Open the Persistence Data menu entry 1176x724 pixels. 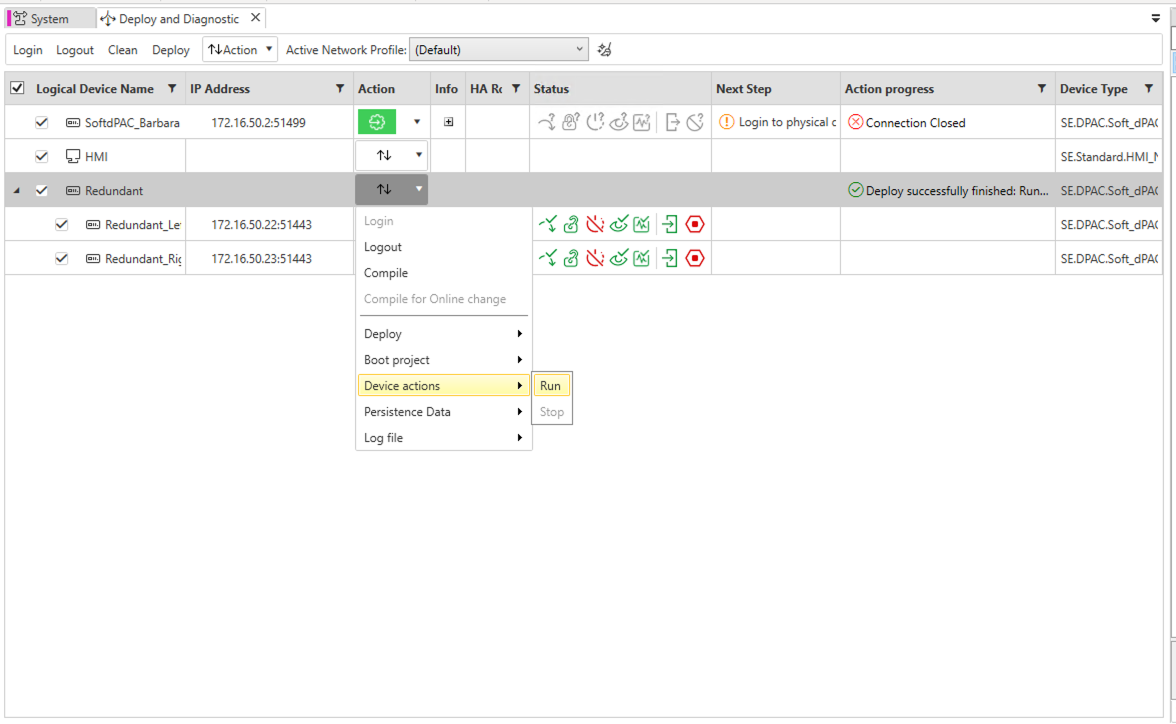tap(443, 411)
